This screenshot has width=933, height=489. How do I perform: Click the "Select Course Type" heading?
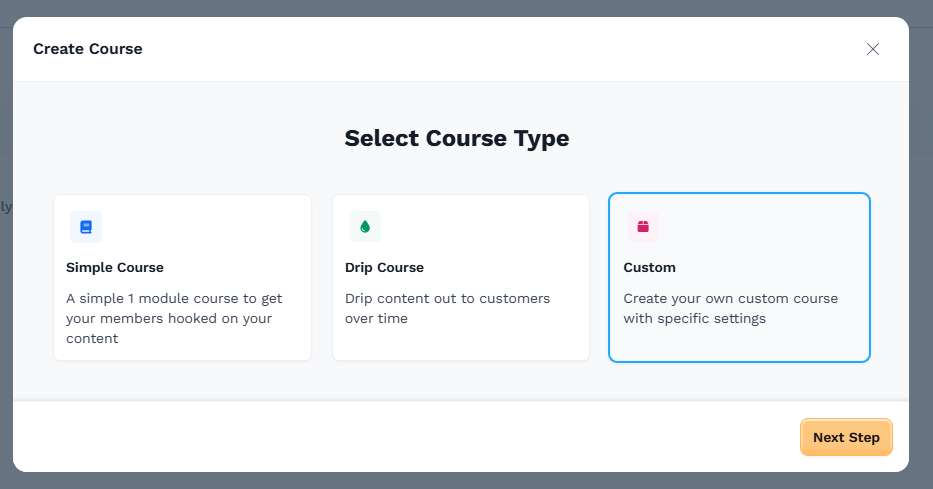[457, 138]
